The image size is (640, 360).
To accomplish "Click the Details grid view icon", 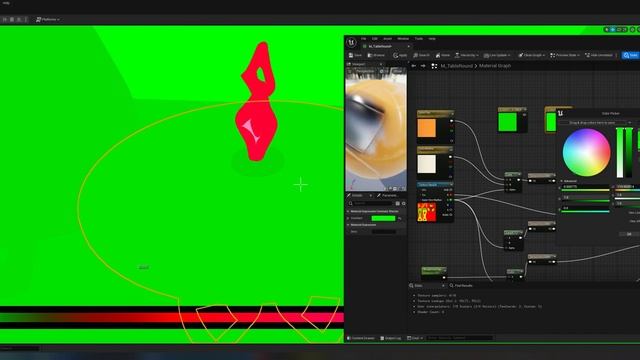I will click(398, 203).
